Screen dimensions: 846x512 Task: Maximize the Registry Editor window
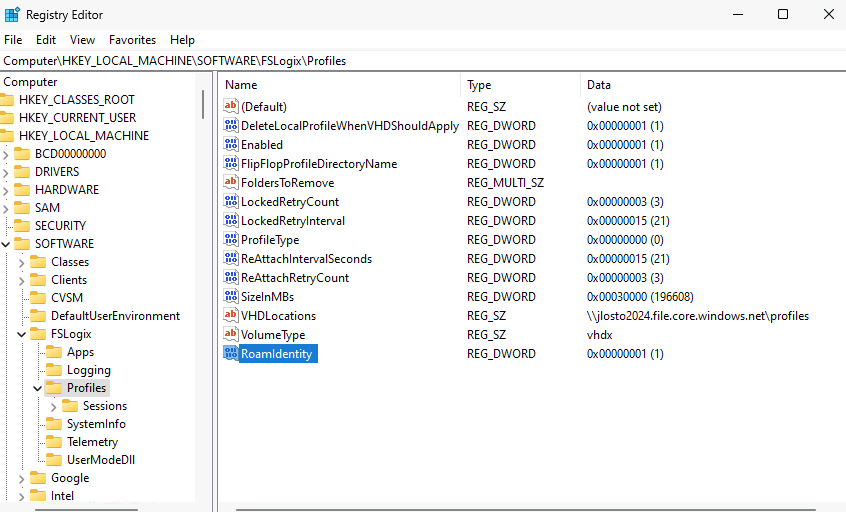point(783,15)
